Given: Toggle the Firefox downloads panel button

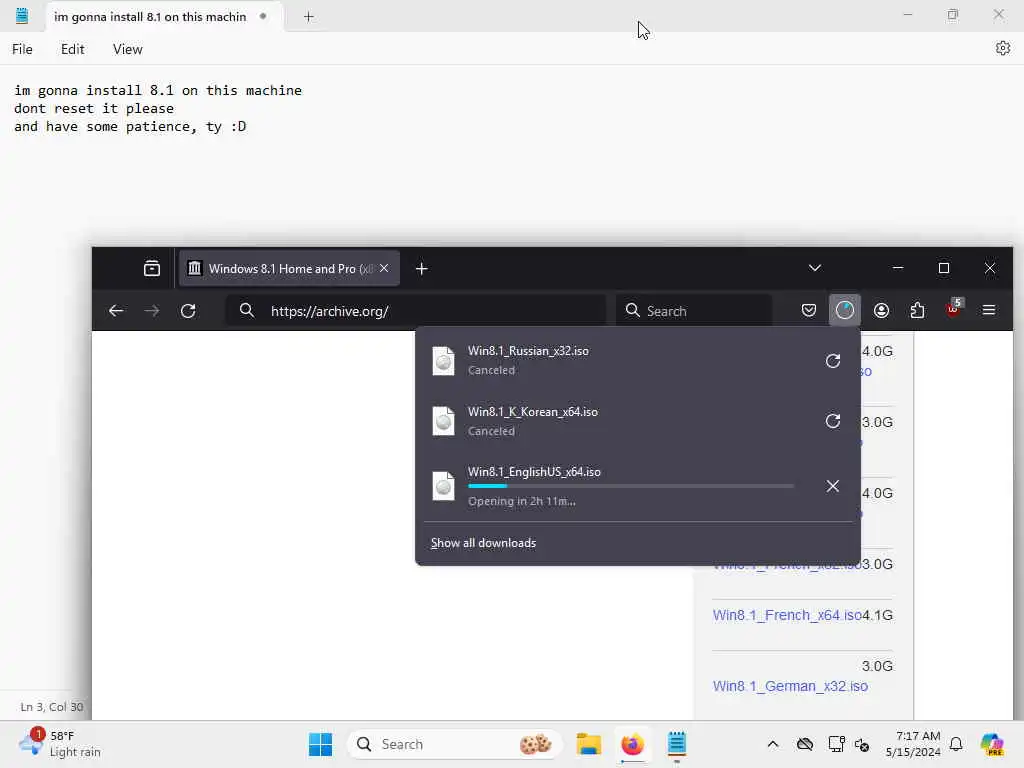Looking at the screenshot, I should (844, 310).
